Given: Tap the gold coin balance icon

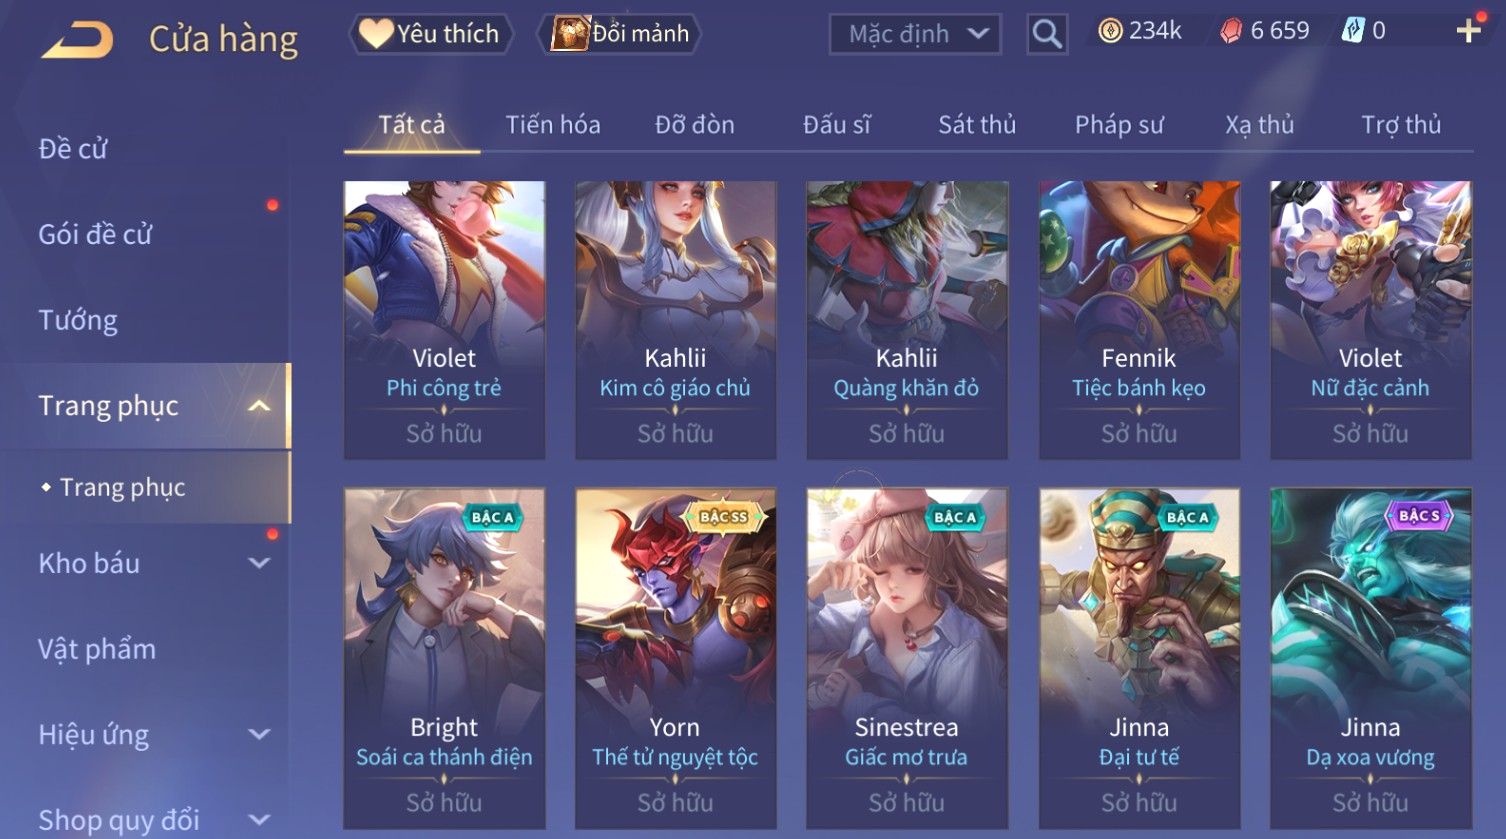Looking at the screenshot, I should point(1109,31).
